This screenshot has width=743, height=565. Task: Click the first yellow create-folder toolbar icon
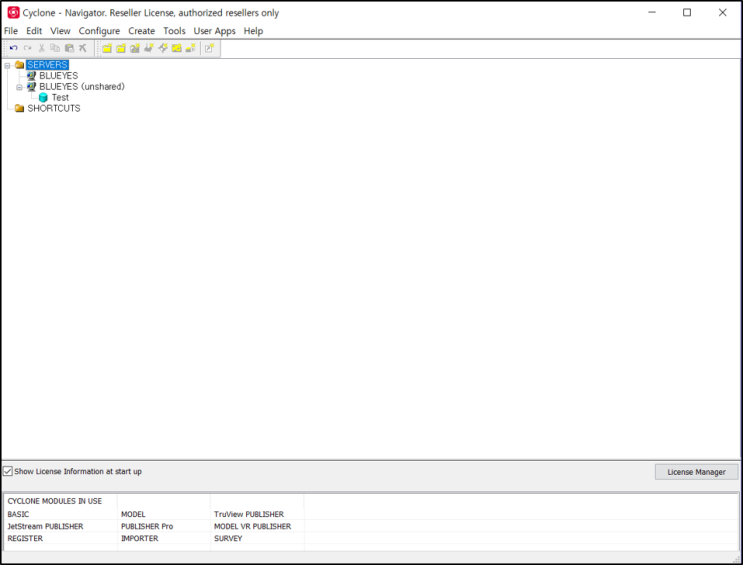coord(107,48)
